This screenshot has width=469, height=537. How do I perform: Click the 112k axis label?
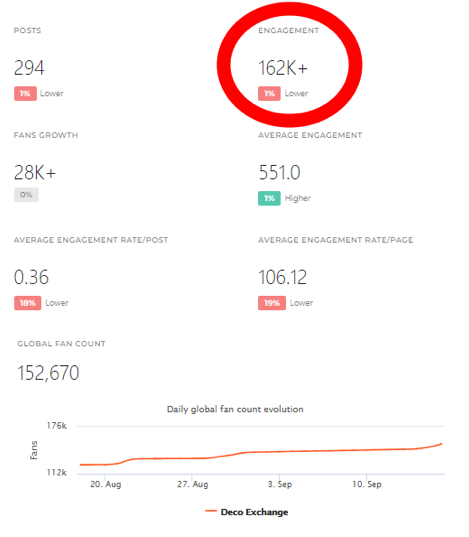pyautogui.click(x=57, y=473)
